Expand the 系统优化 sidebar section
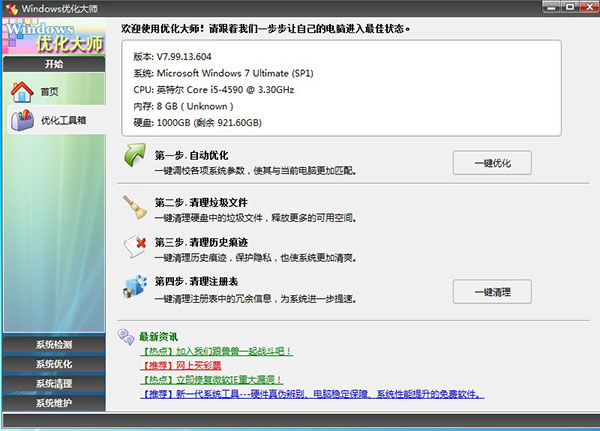Screen dimensions: 600x431 point(53,364)
